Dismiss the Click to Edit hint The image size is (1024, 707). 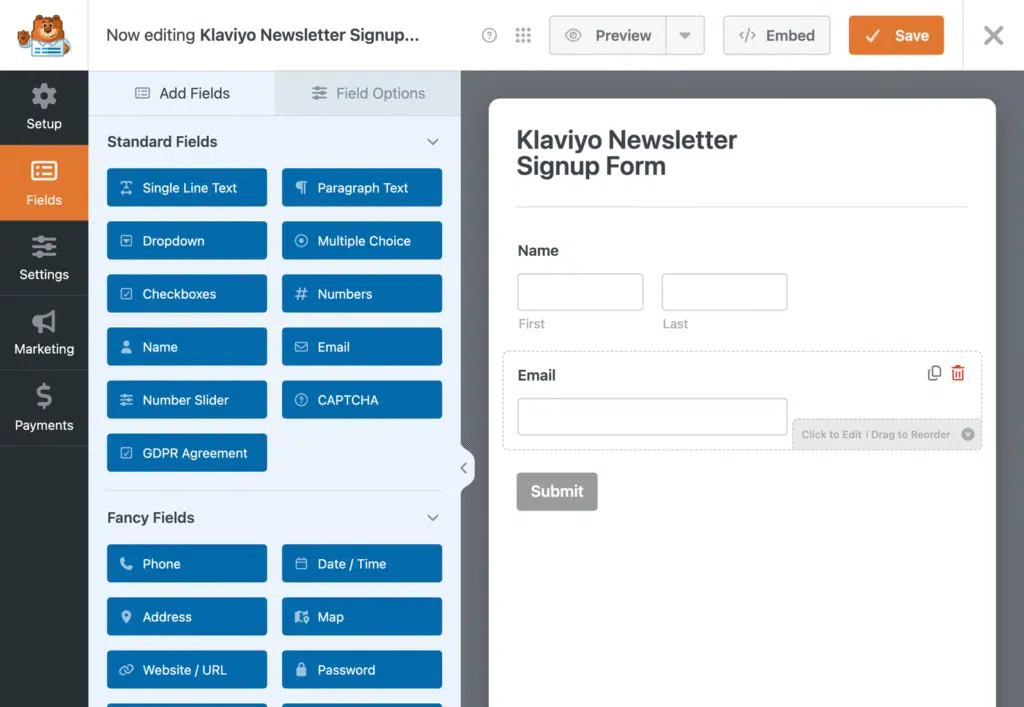968,434
